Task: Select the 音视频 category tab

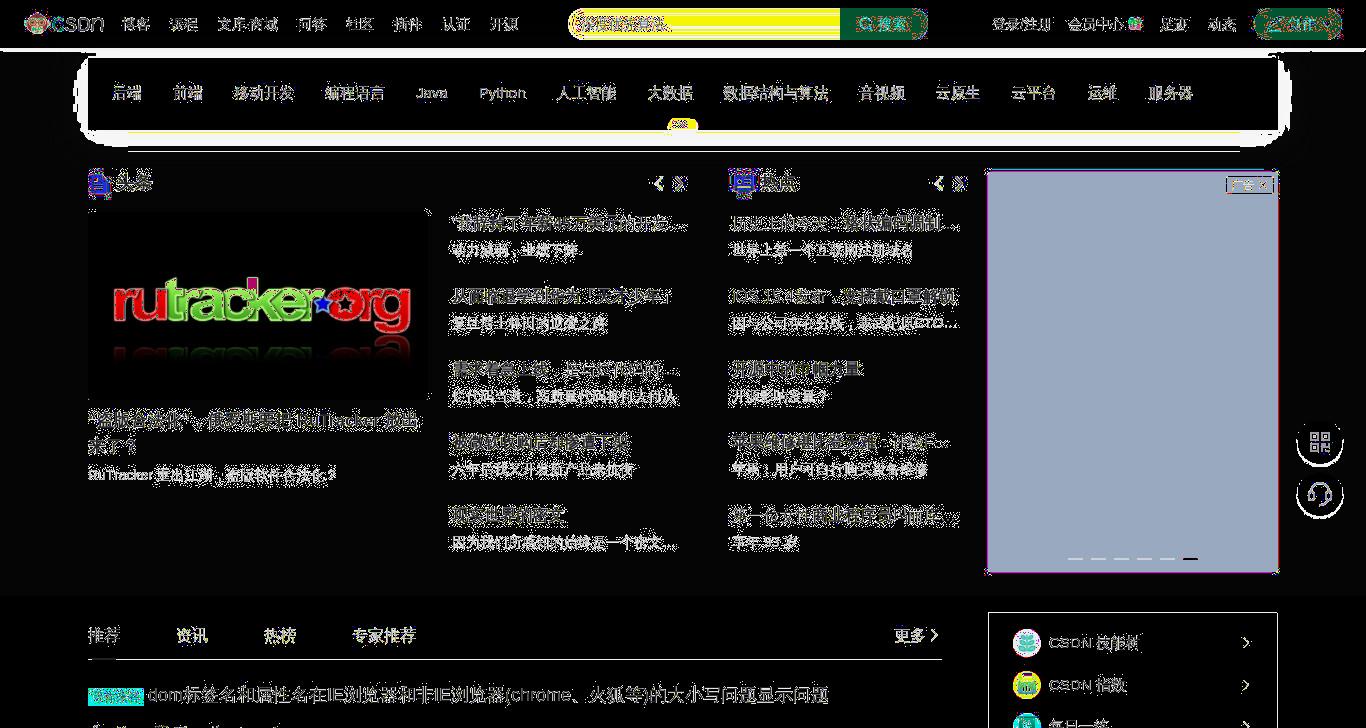Action: click(882, 93)
